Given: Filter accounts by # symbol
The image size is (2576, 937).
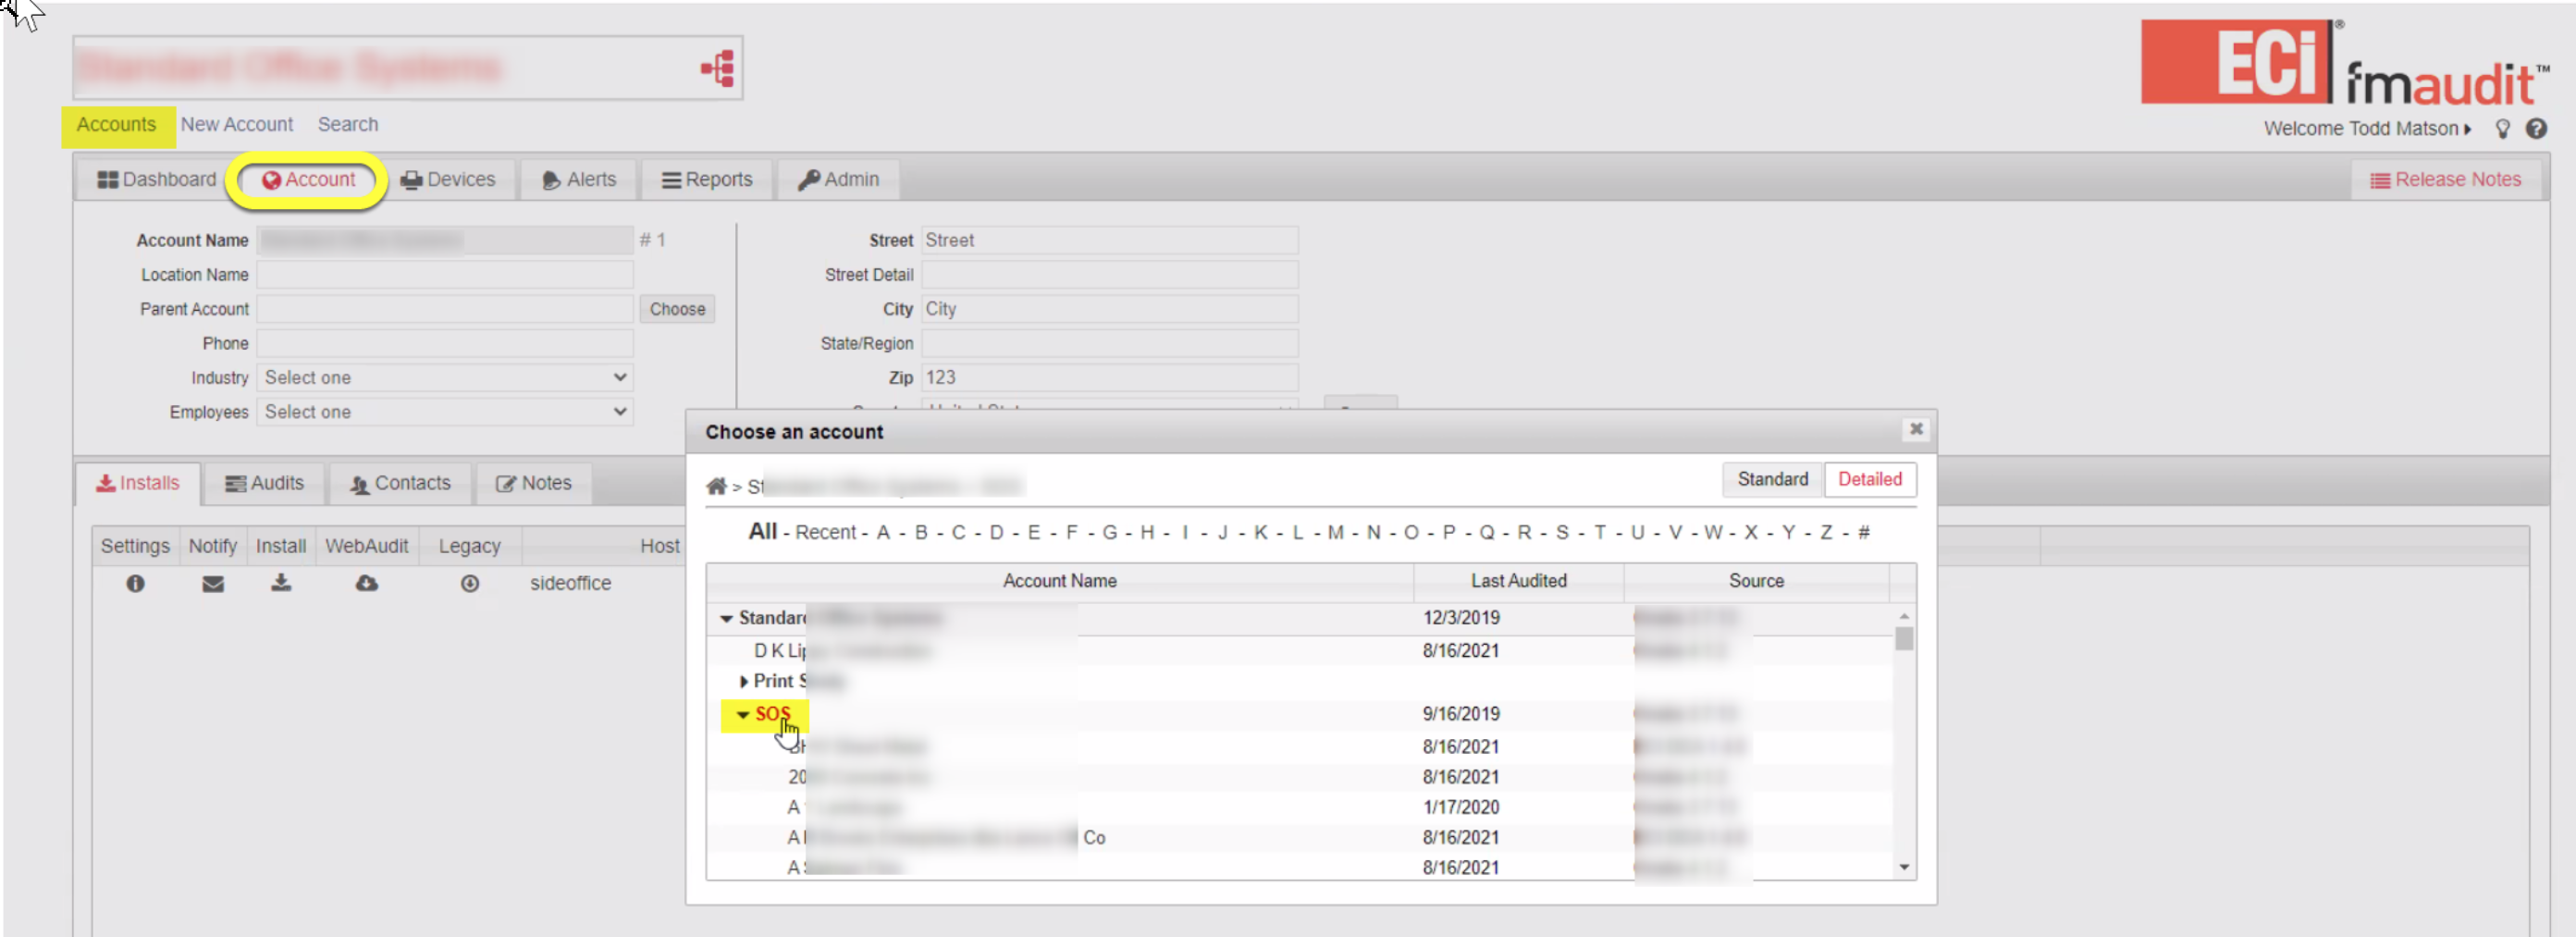Looking at the screenshot, I should tap(1864, 533).
